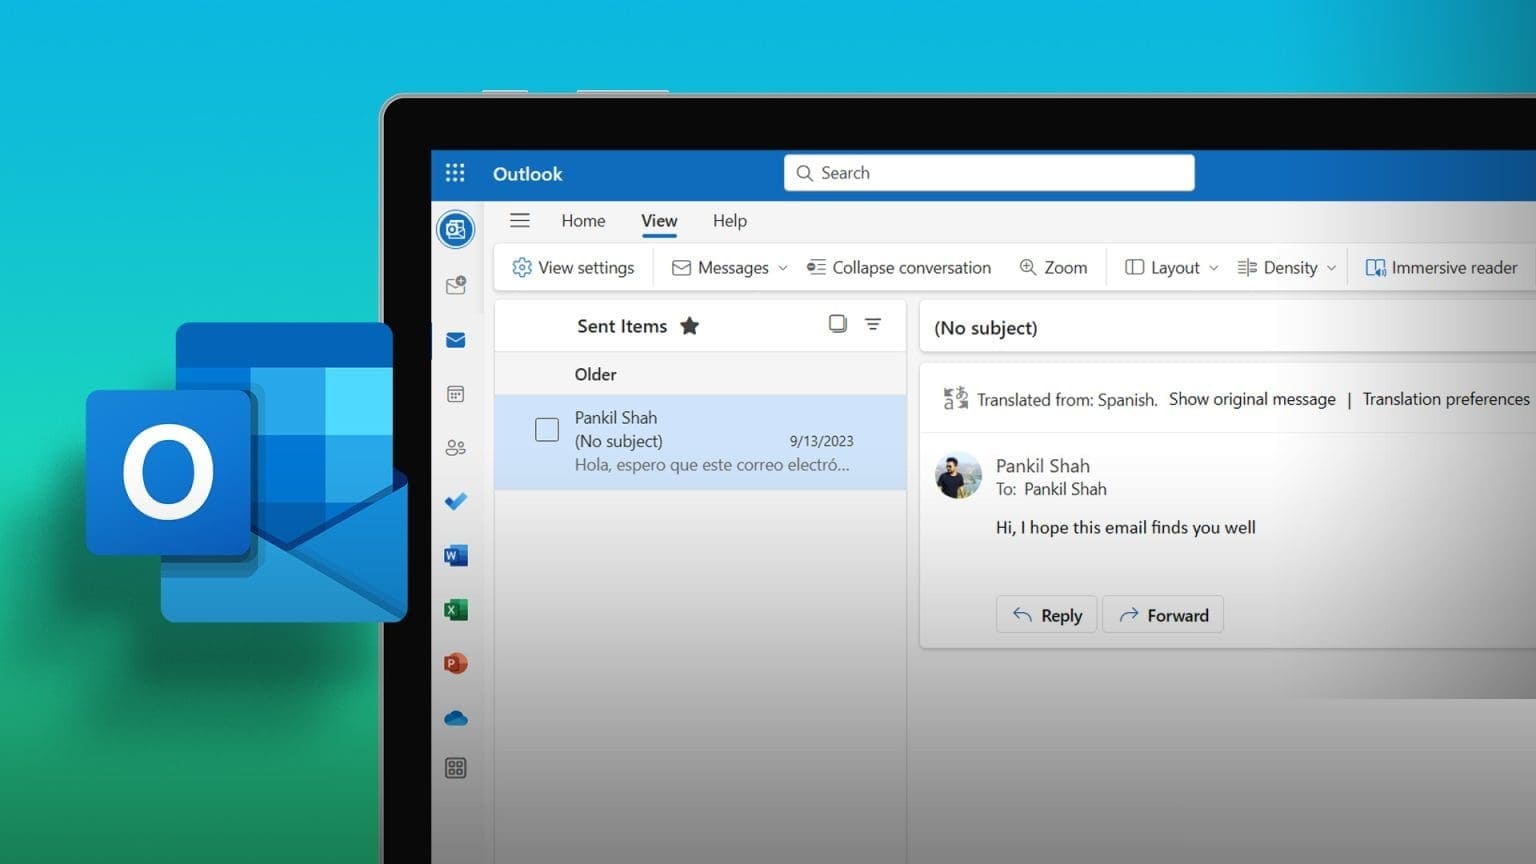
Task: Click Pankil Shah's profile picture
Action: 958,475
